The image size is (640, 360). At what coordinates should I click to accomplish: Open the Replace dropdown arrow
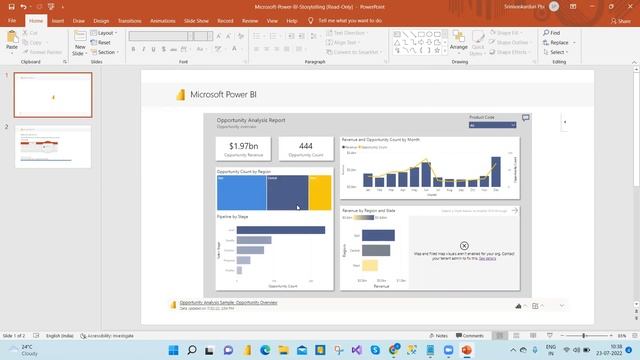point(574,42)
